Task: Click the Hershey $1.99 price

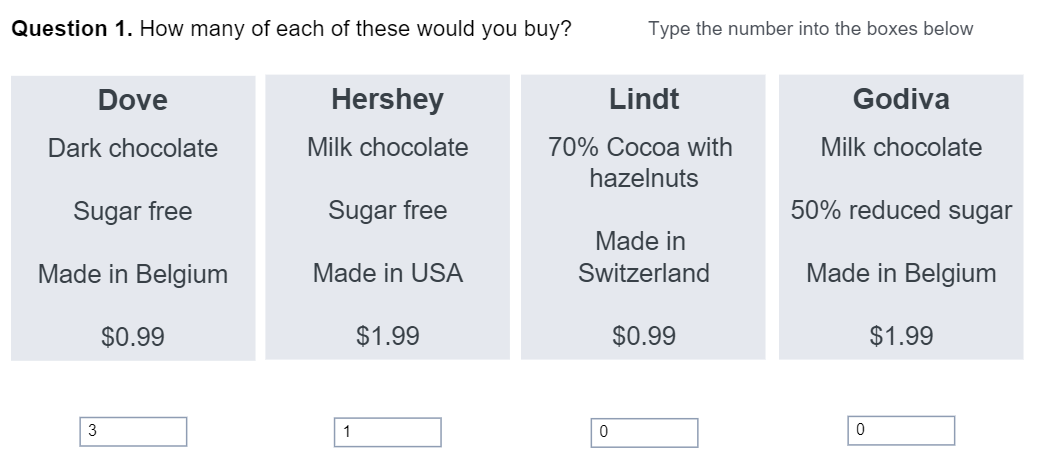Action: [x=388, y=336]
